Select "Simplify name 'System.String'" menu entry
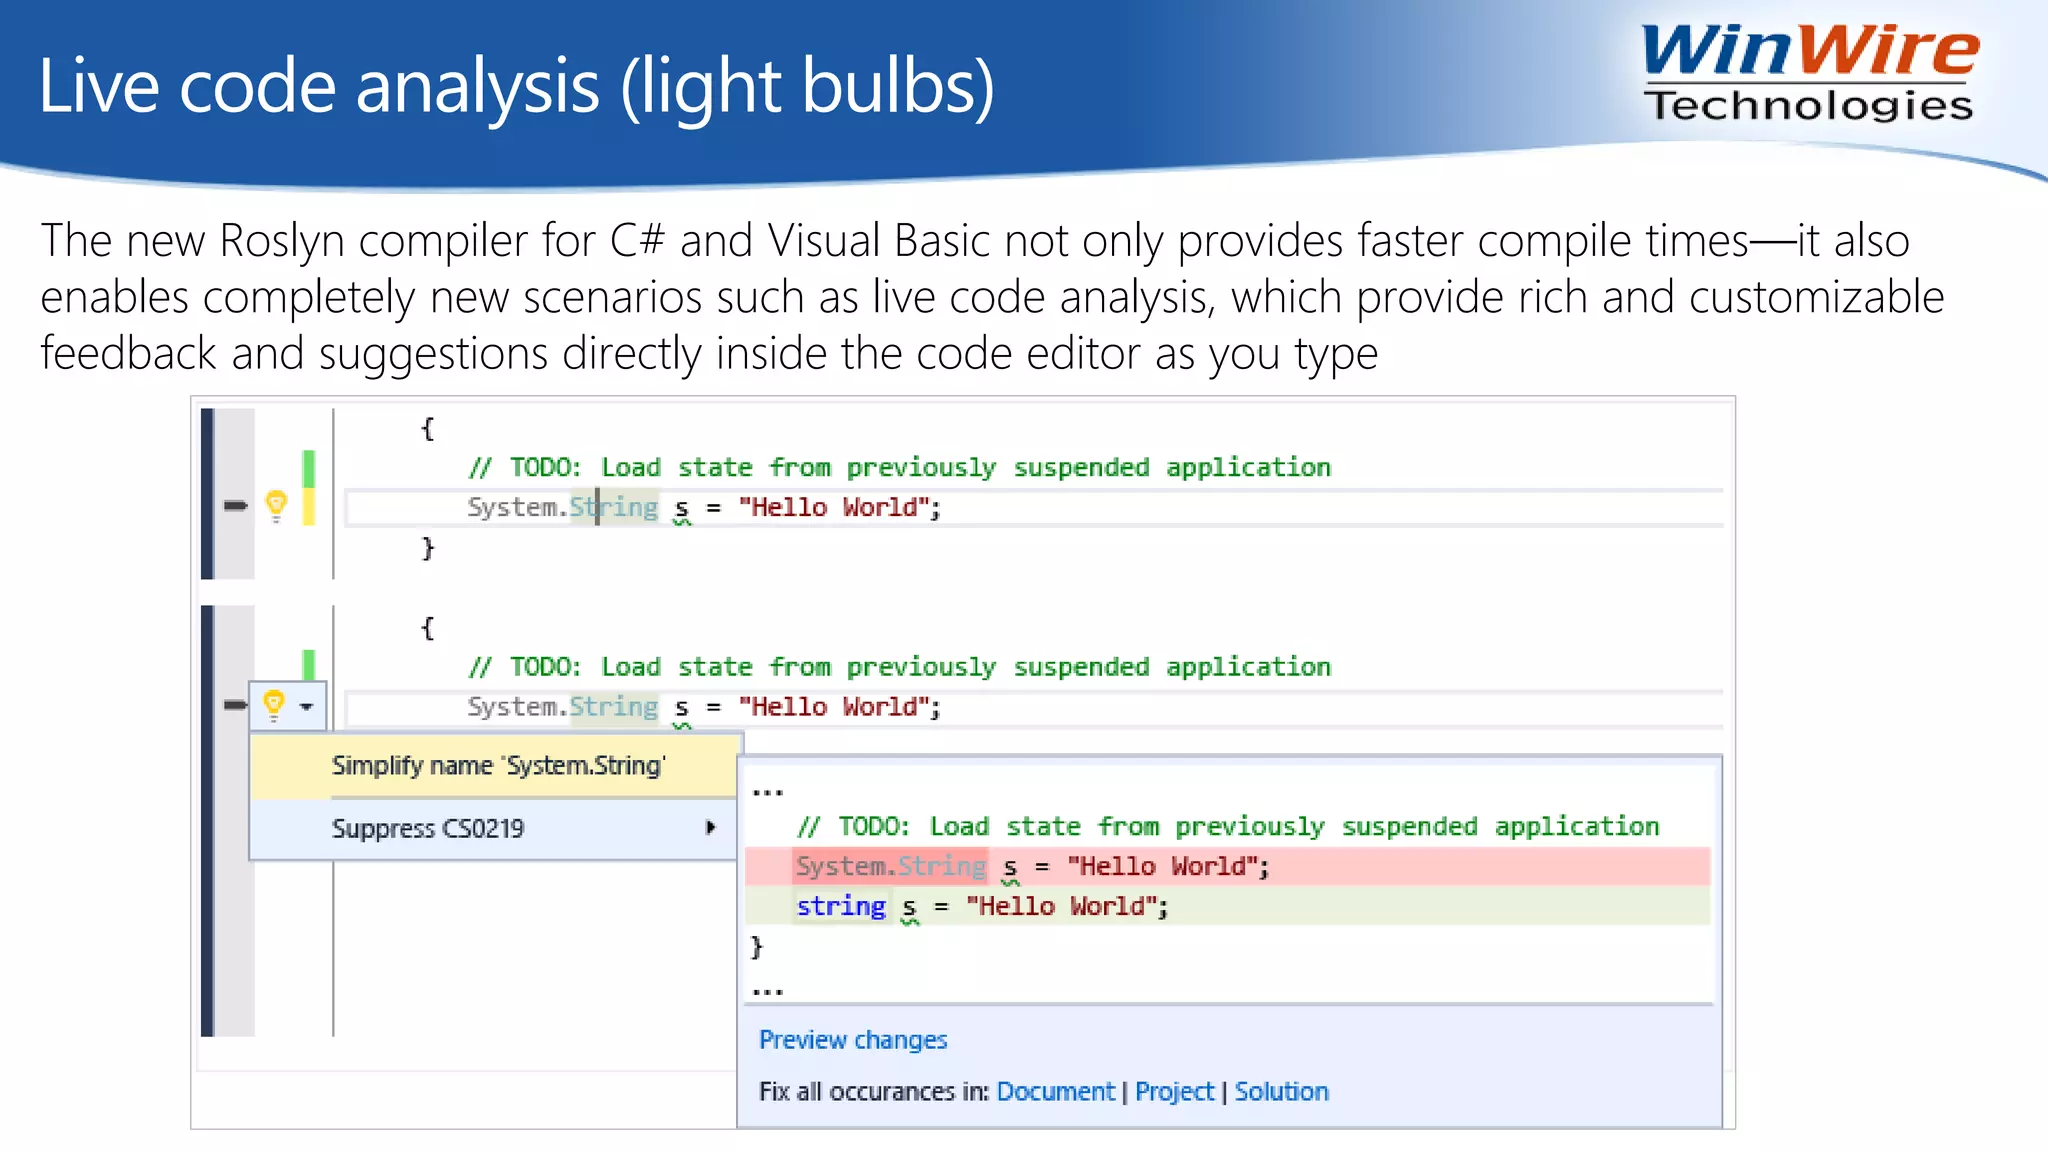The width and height of the screenshot is (2048, 1152). [x=495, y=766]
